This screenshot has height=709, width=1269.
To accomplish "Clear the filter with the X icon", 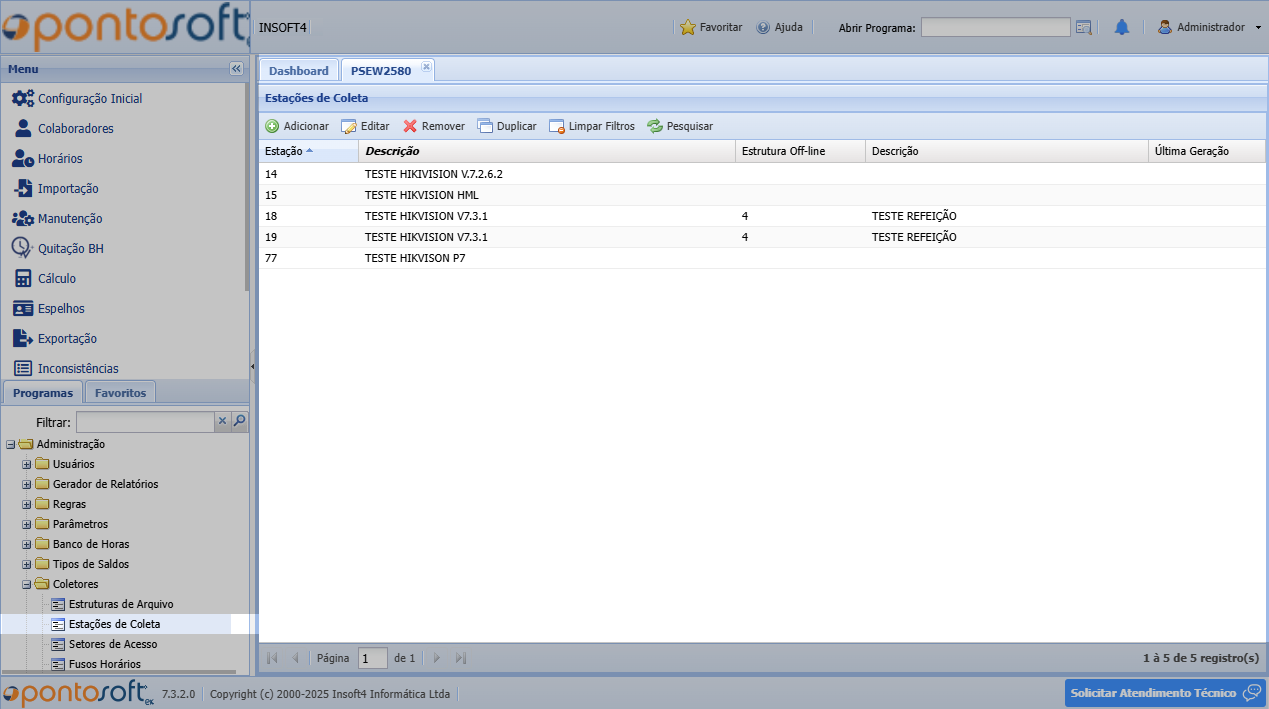I will pyautogui.click(x=223, y=422).
